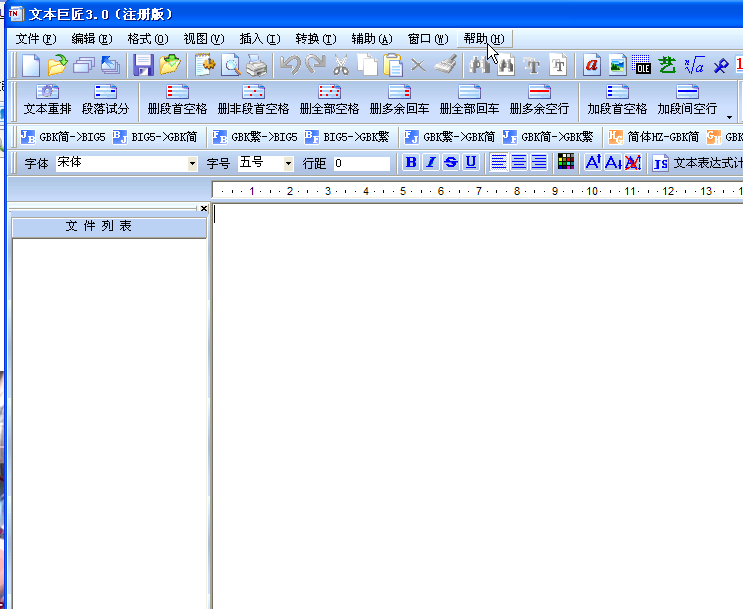Viewport: 743px width, 609px height.
Task: Click the red letter 'a' insert icon
Action: pyautogui.click(x=591, y=65)
